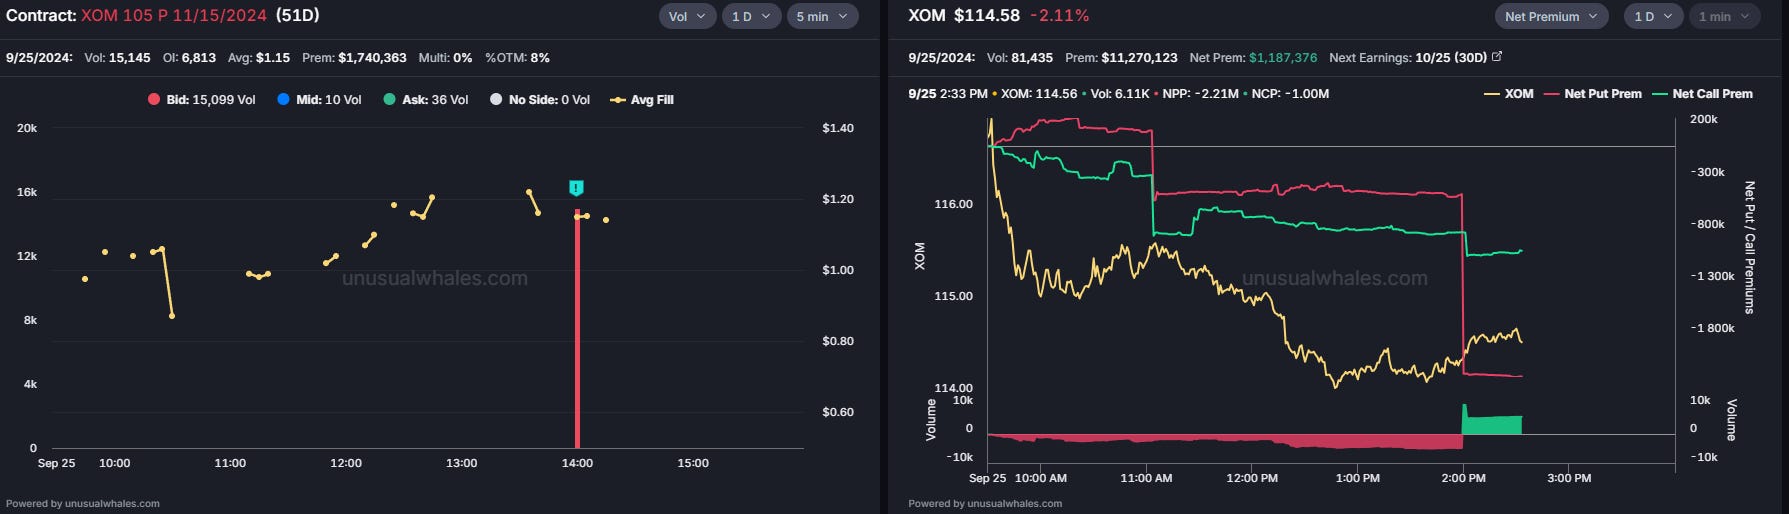This screenshot has width=1789, height=514.
Task: Click the 14:00 axis label in contract chart
Action: 577,463
